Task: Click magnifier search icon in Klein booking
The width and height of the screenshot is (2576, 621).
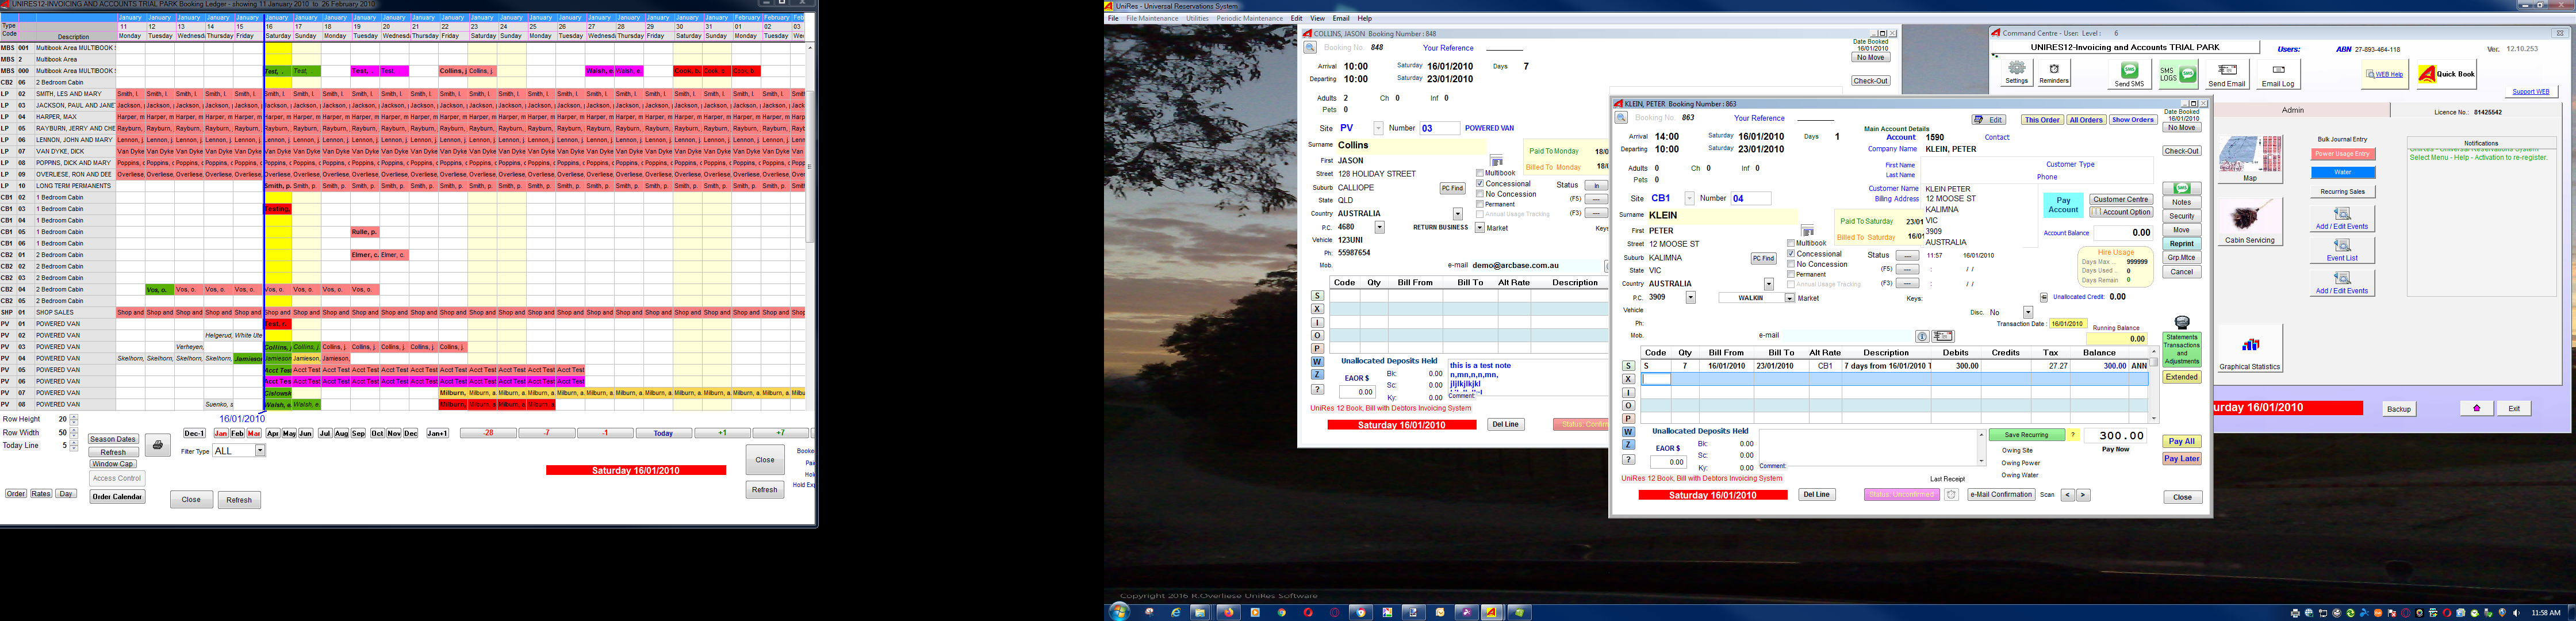Action: click(1621, 118)
